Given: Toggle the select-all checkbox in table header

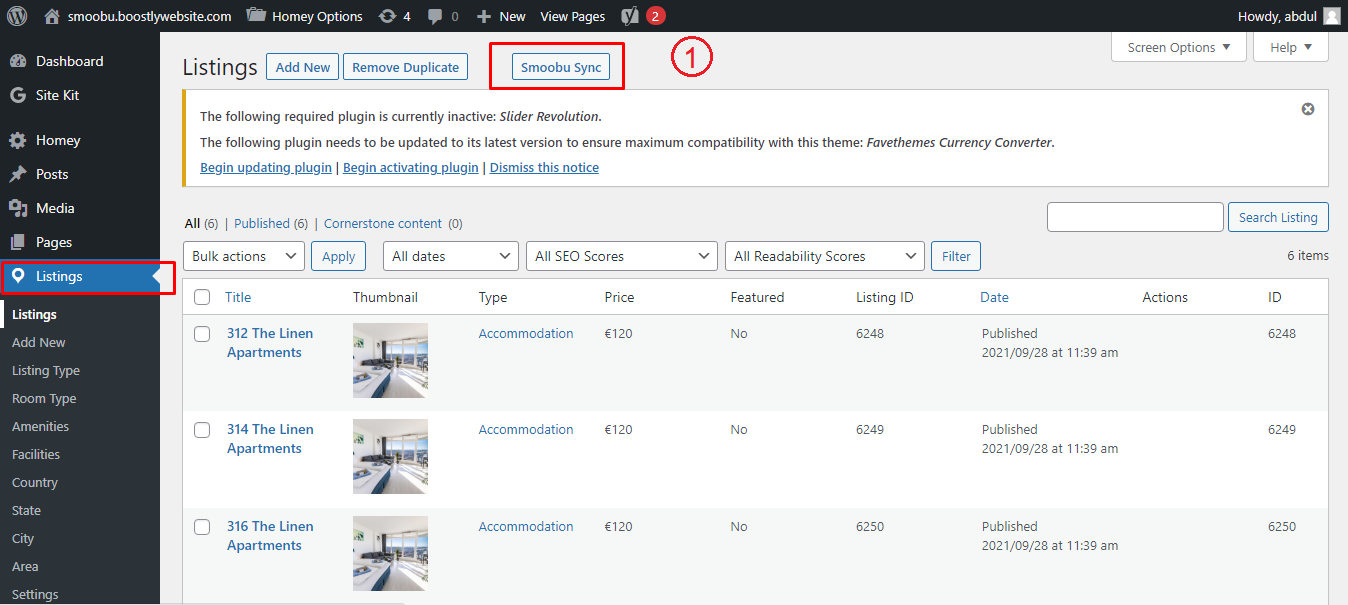Looking at the screenshot, I should [x=202, y=297].
